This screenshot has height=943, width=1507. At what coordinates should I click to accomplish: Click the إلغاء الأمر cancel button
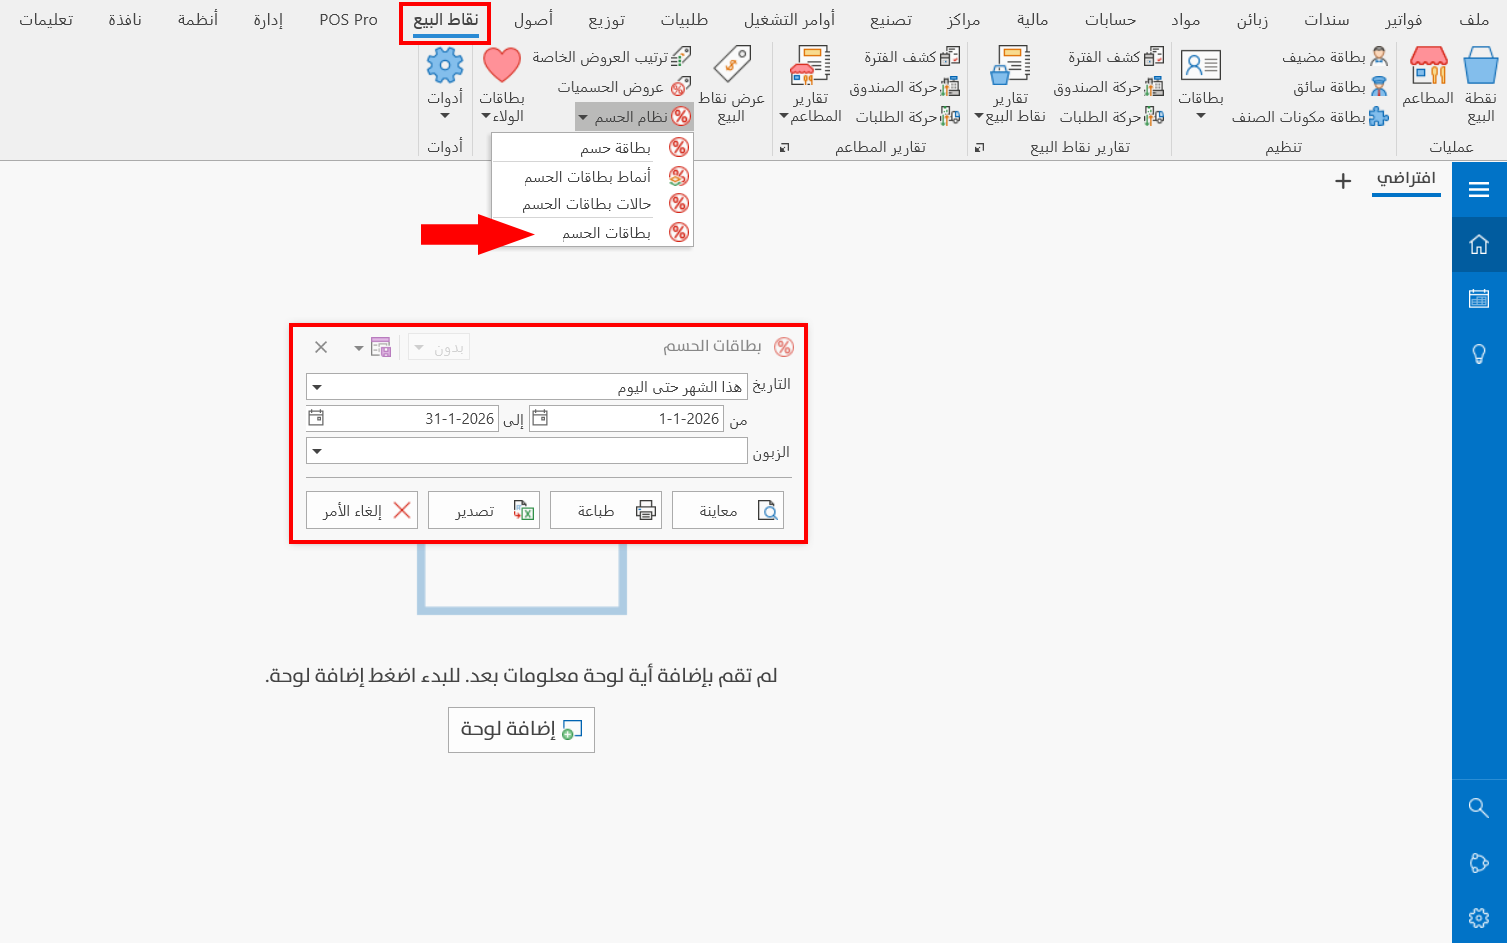click(362, 510)
